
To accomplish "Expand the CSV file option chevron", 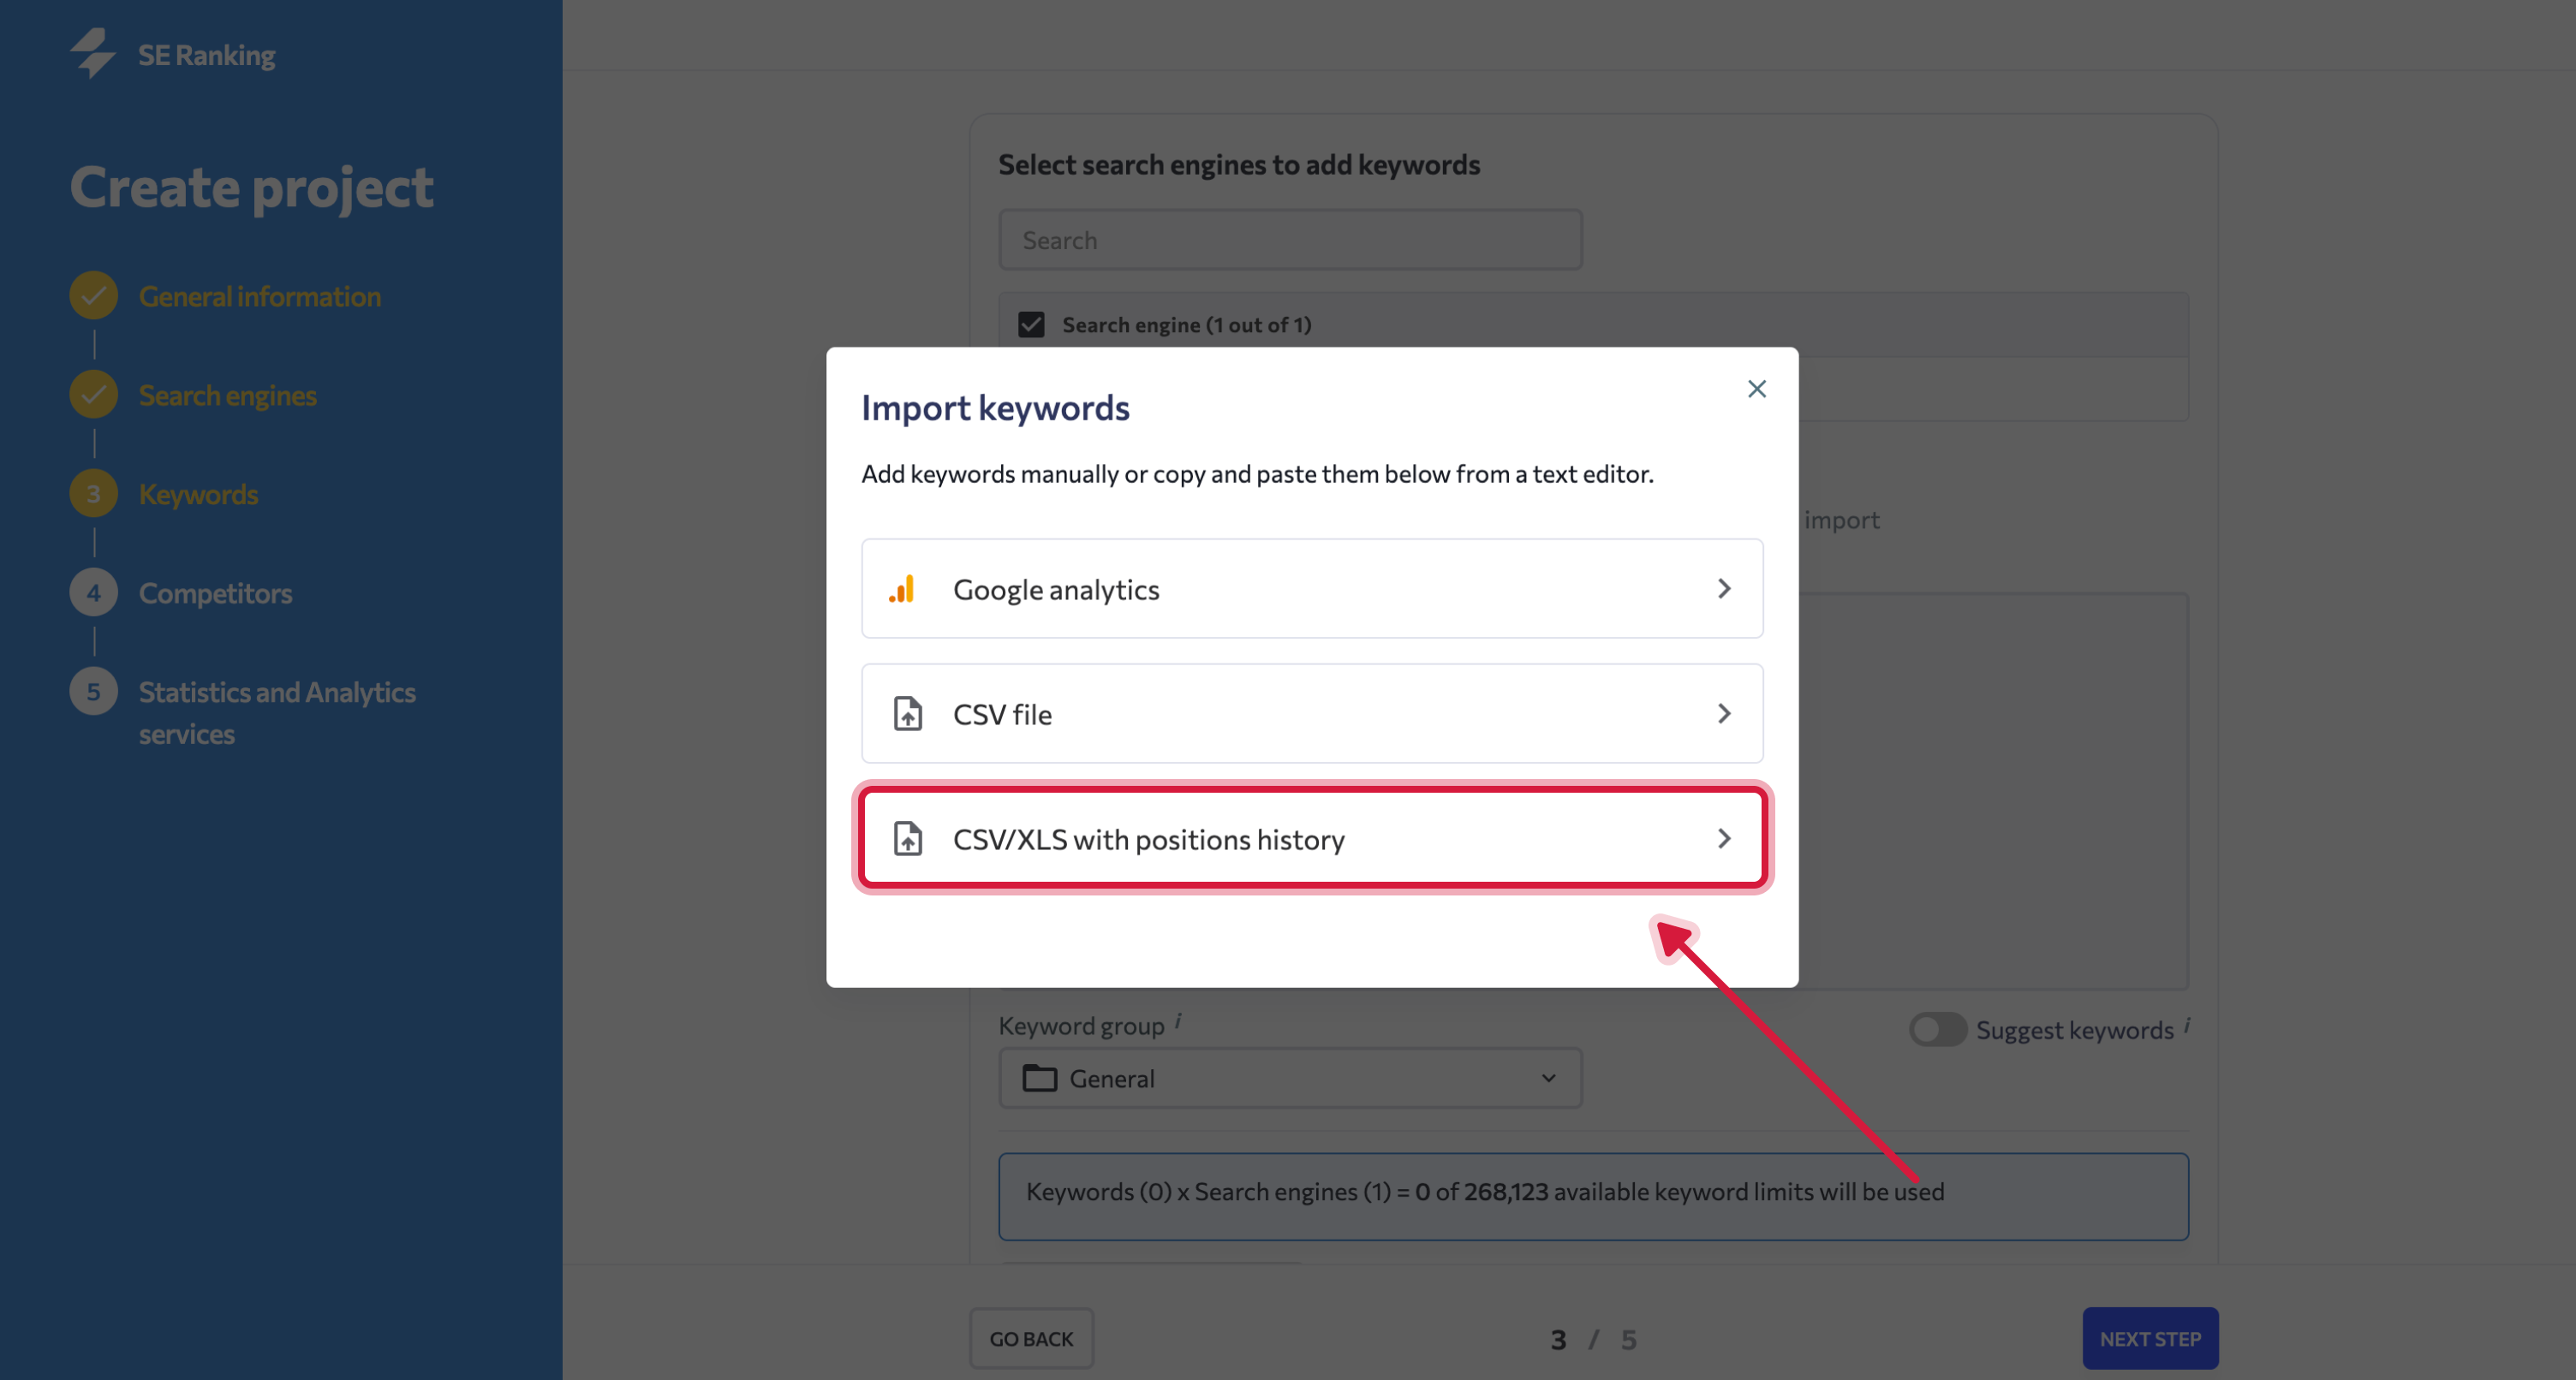I will tap(1724, 714).
